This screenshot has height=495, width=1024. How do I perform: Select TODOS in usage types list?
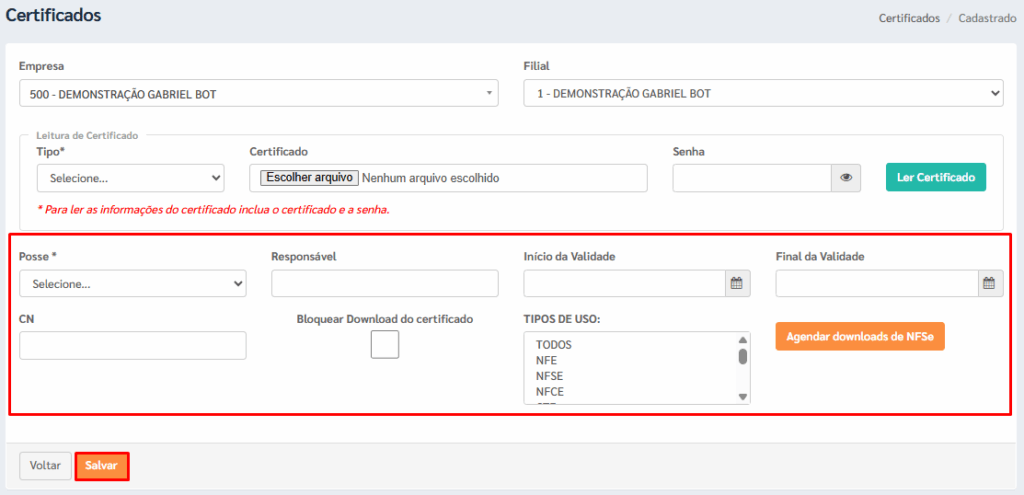554,345
